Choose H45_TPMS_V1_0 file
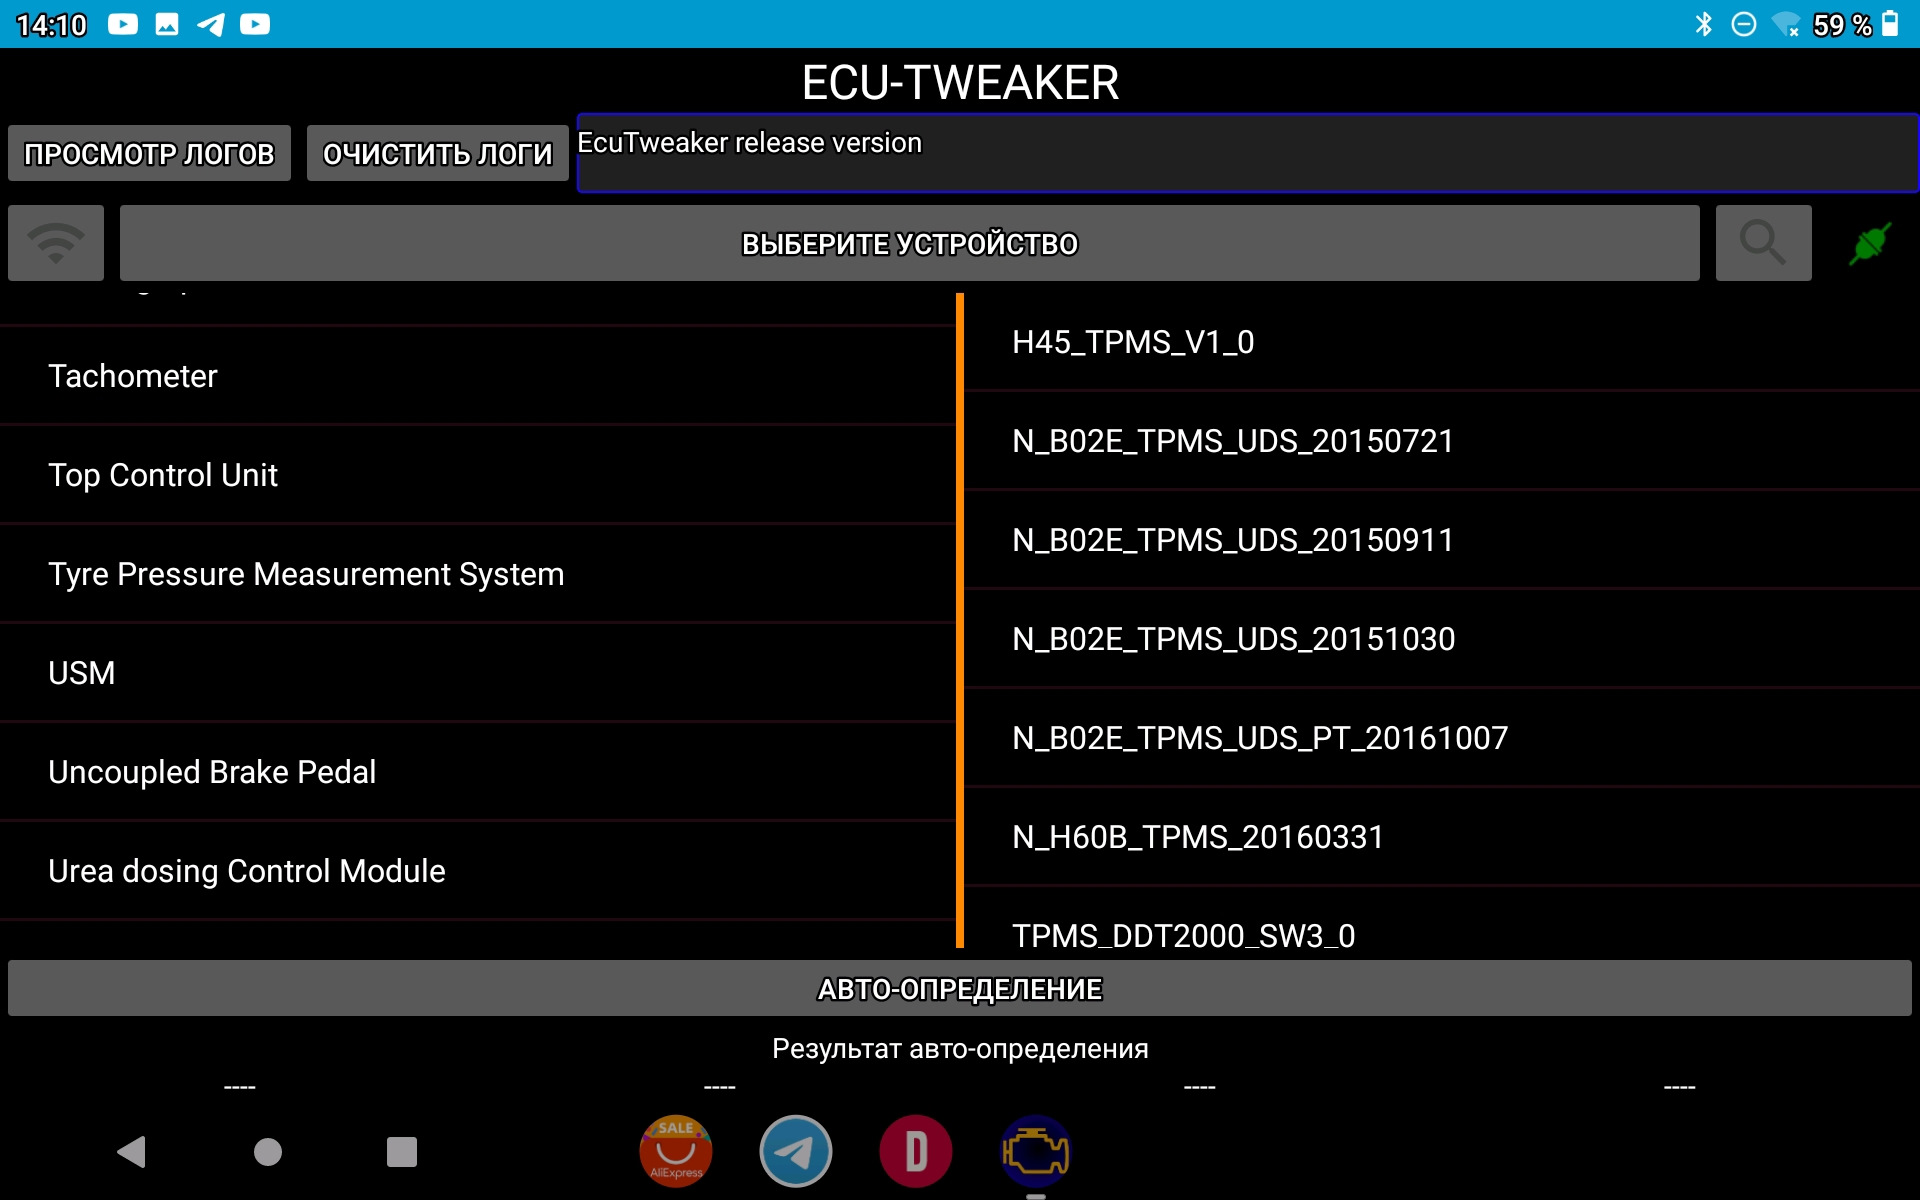The width and height of the screenshot is (1920, 1200). [x=1442, y=342]
